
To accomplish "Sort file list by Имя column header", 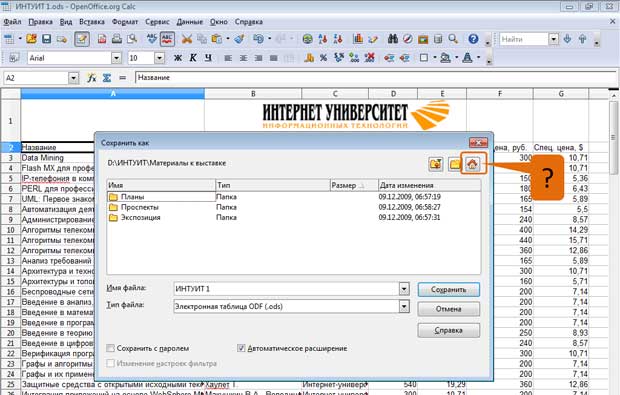I will (161, 185).
